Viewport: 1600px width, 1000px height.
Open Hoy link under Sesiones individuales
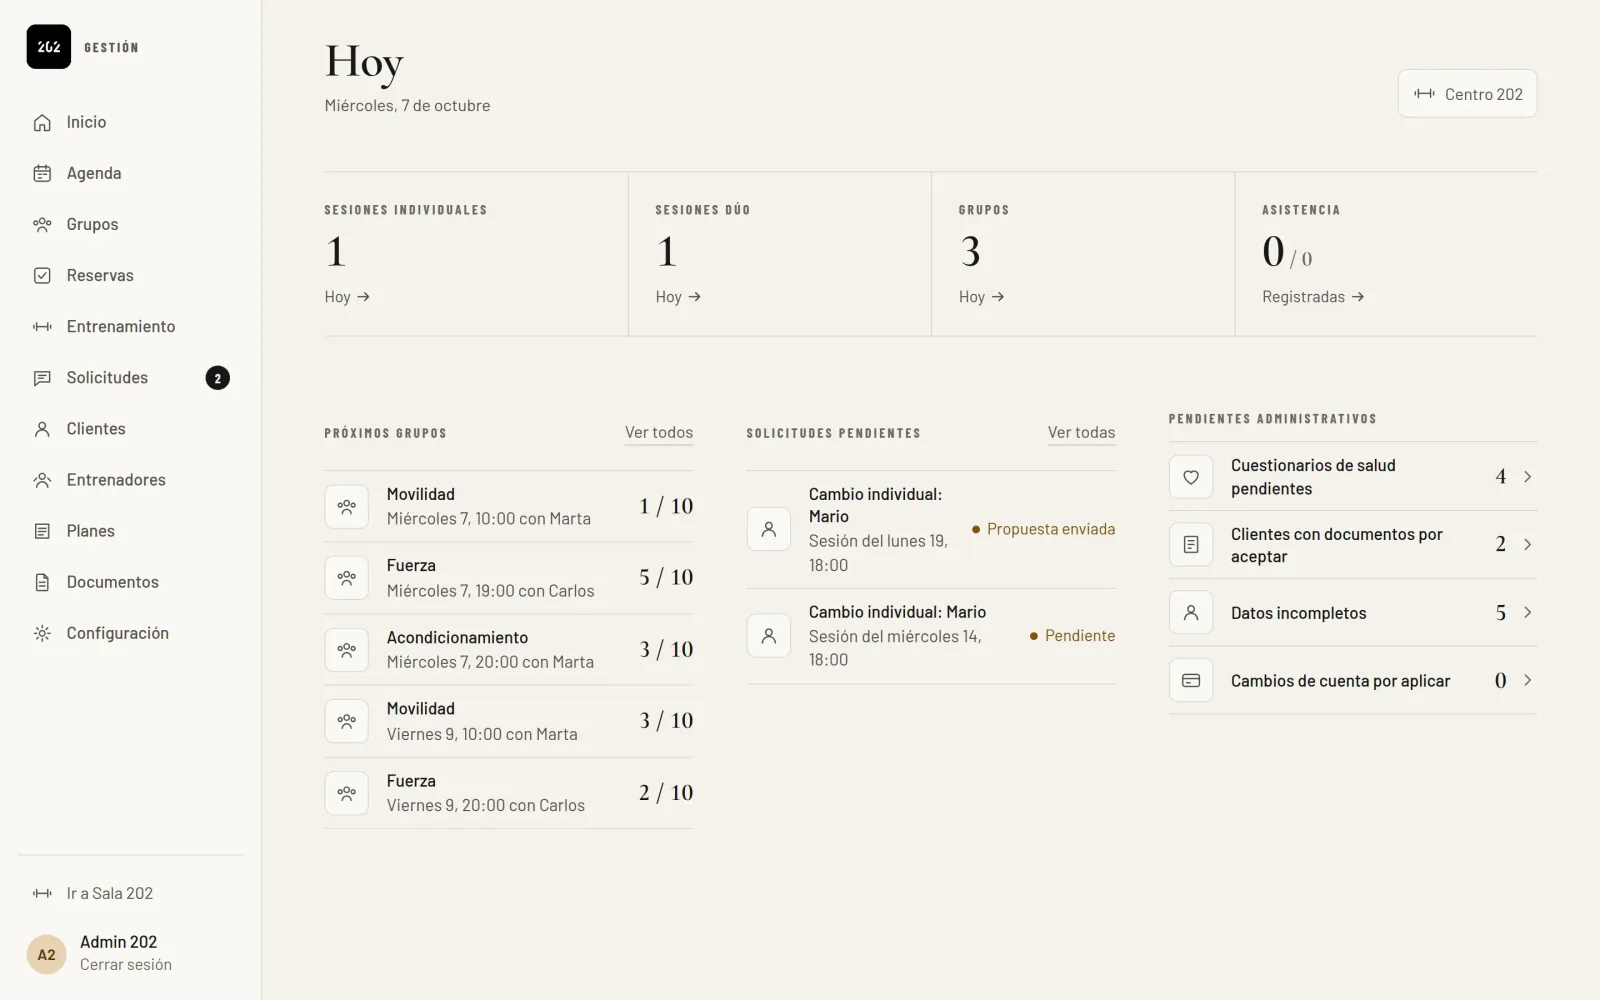pyautogui.click(x=347, y=297)
